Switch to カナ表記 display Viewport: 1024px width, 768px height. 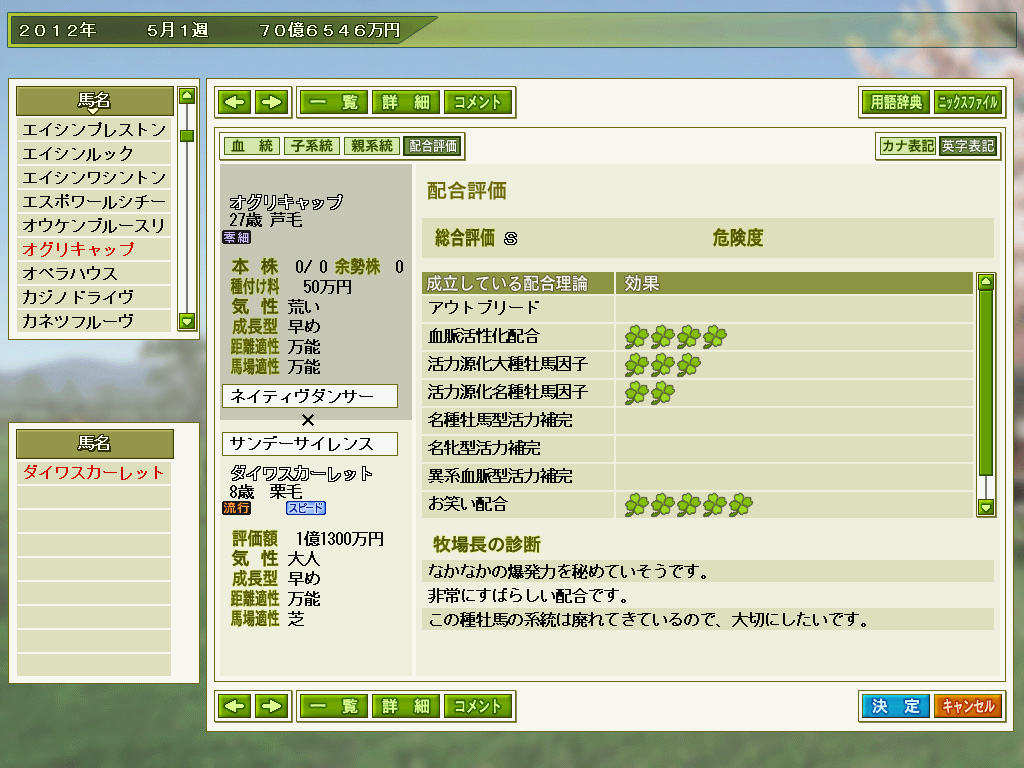[907, 146]
